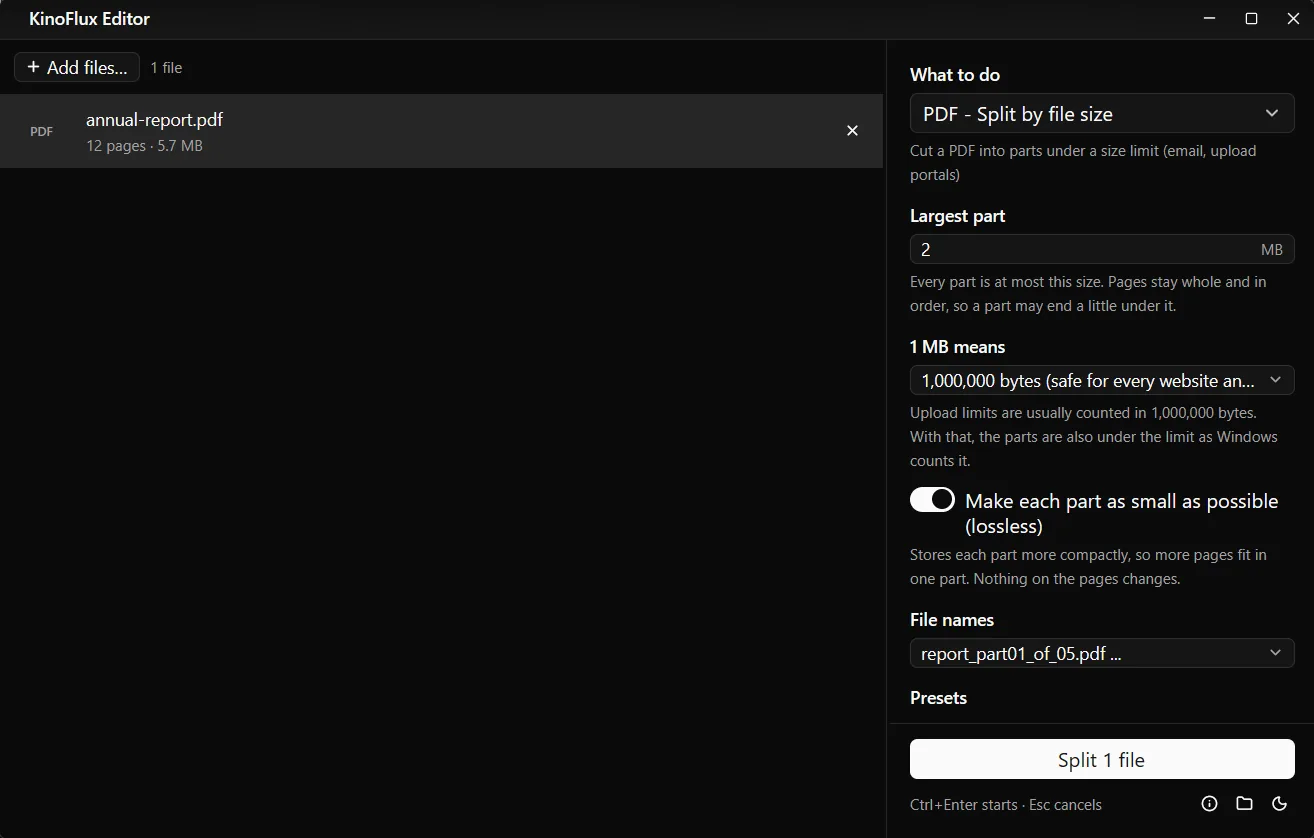Maximize the KinoFlux Editor window
The width and height of the screenshot is (1314, 838).
click(x=1251, y=19)
